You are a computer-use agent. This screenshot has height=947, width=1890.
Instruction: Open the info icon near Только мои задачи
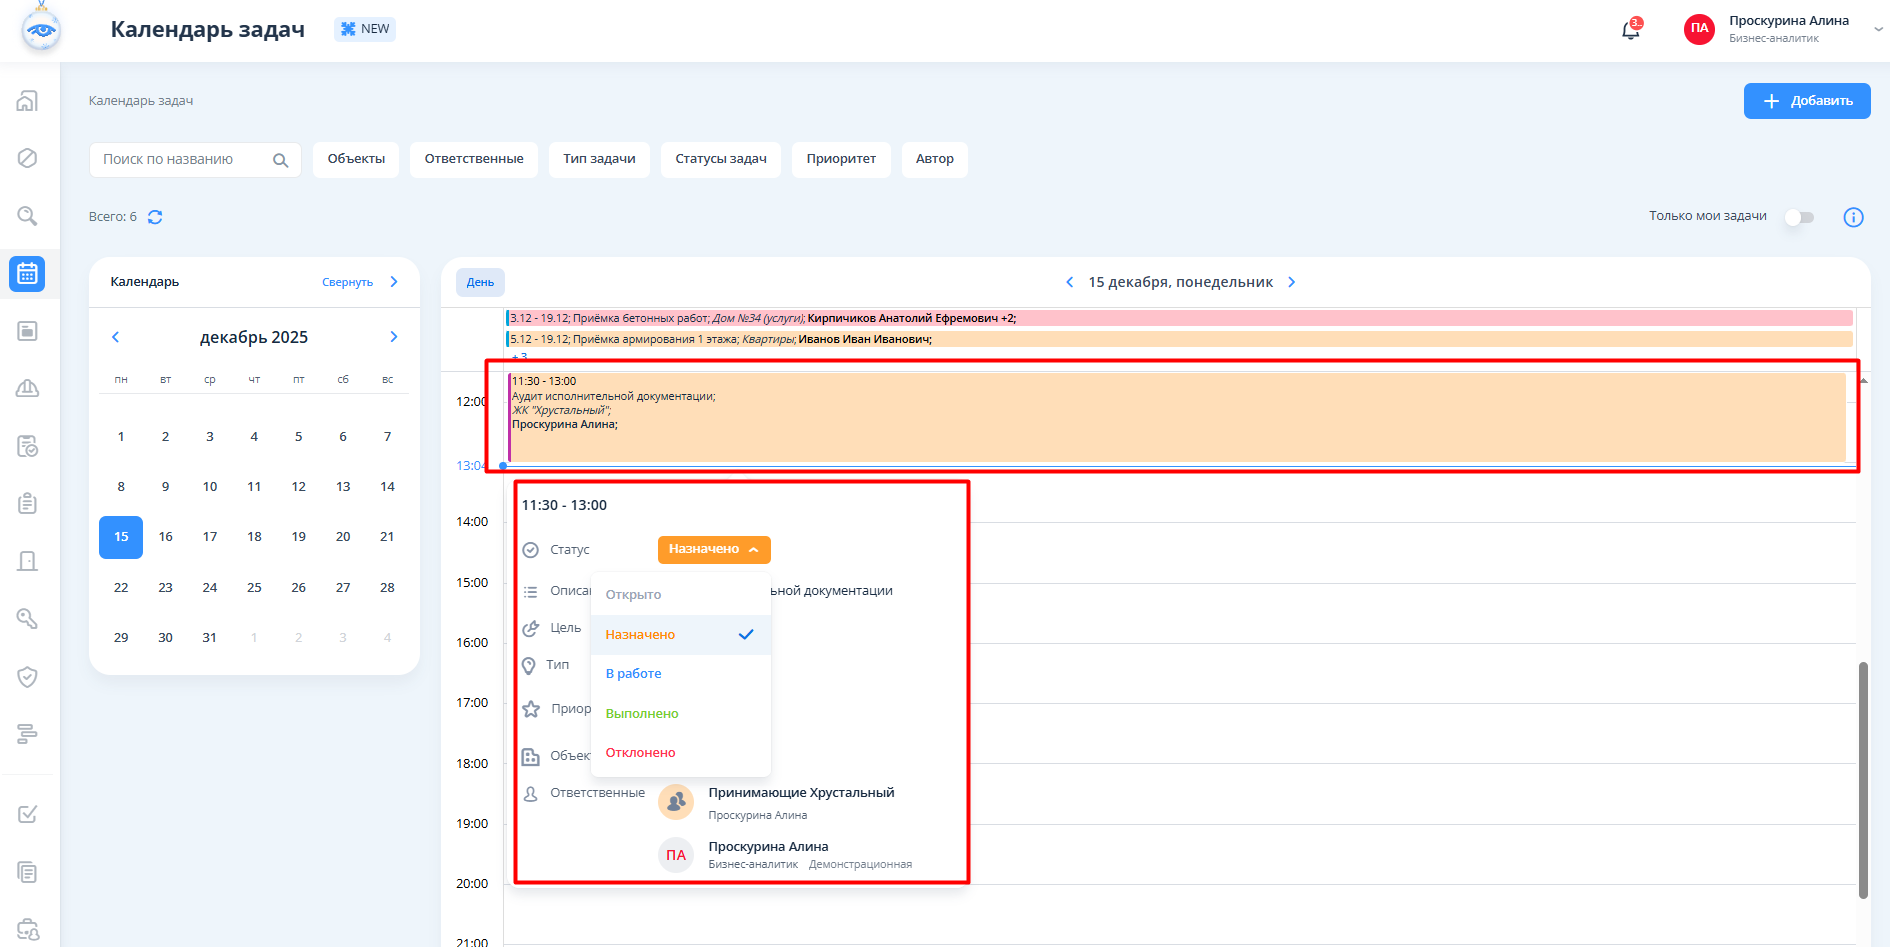(x=1853, y=217)
